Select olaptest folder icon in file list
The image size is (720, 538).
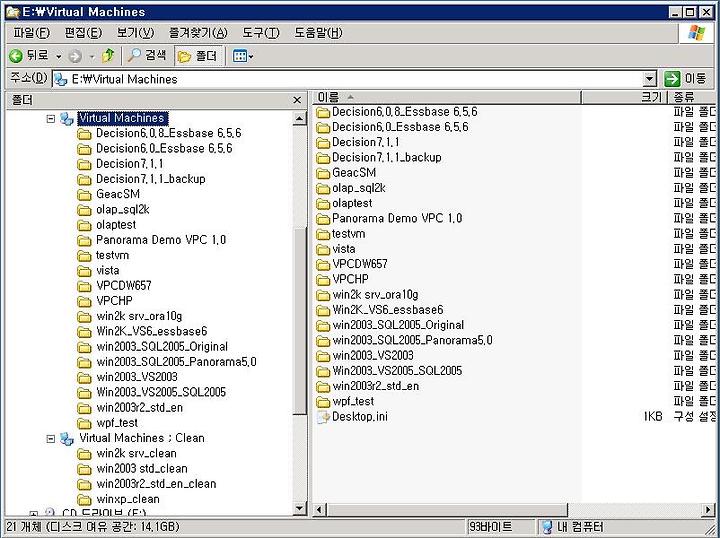pos(323,204)
